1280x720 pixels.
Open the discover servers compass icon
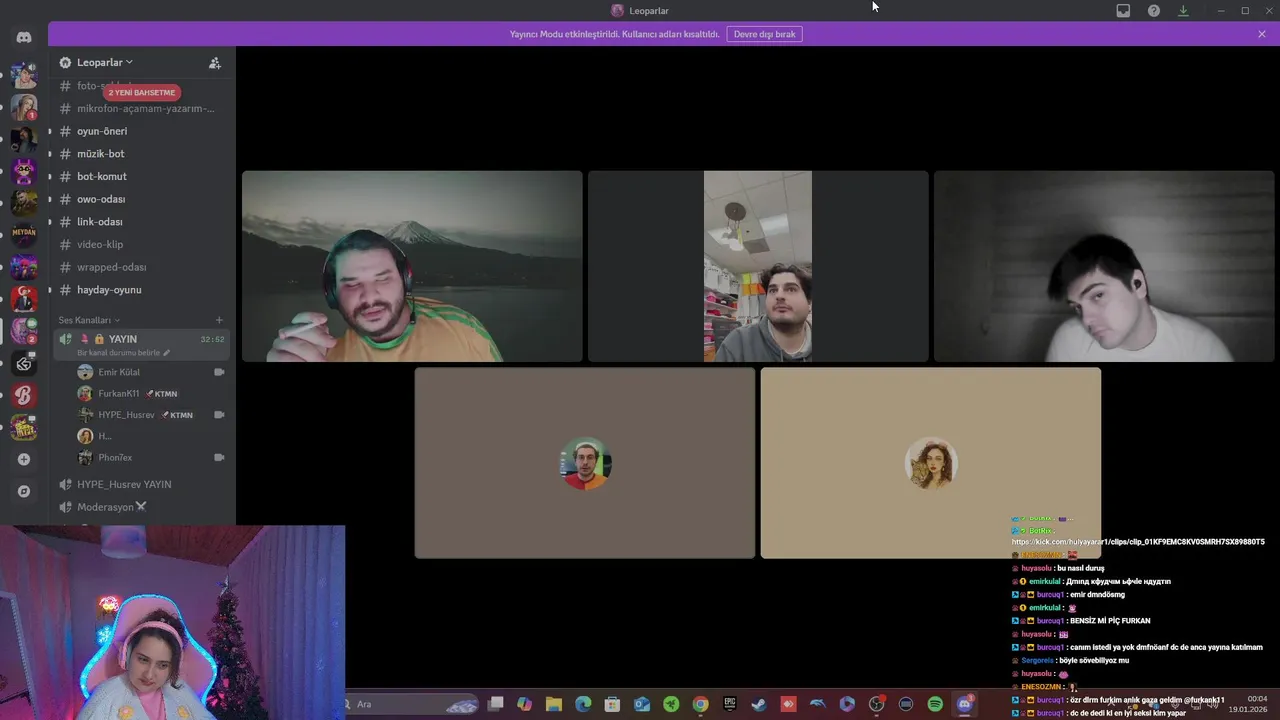(24, 492)
